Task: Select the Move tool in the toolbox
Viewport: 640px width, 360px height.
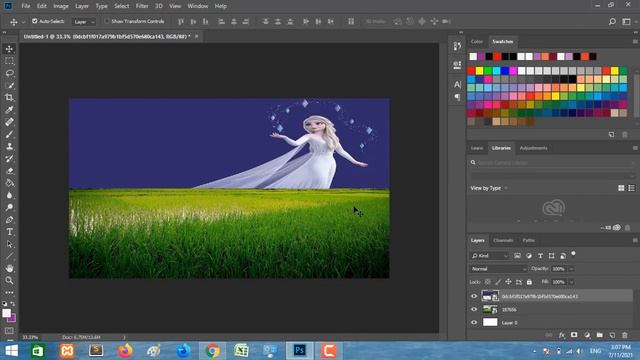Action: click(9, 49)
